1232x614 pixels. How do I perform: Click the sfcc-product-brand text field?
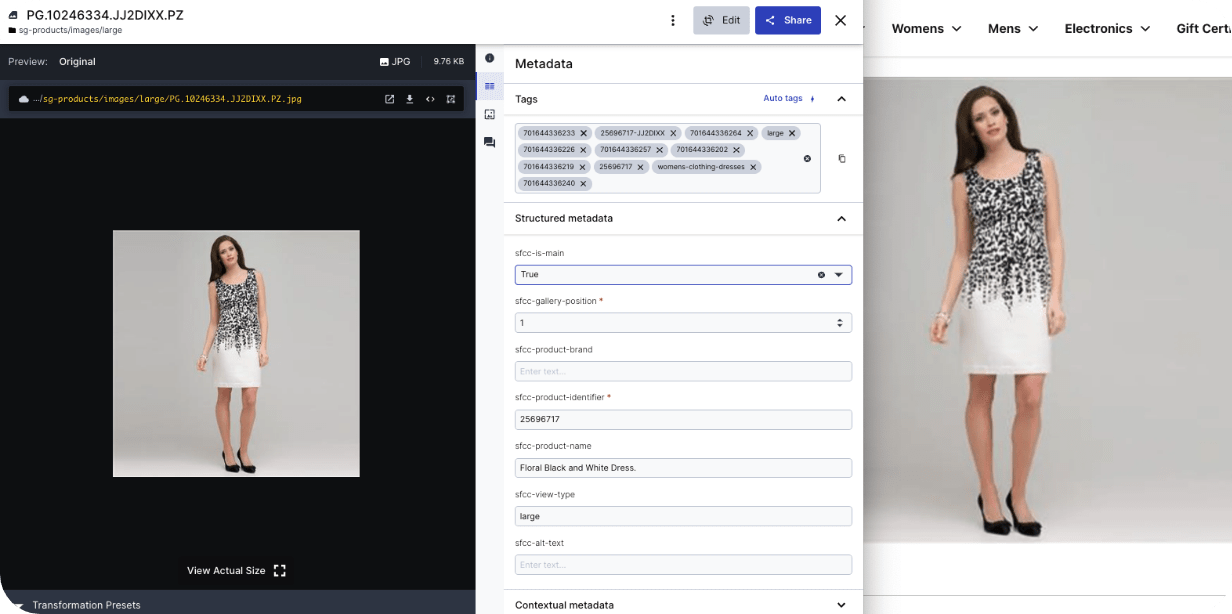[683, 371]
